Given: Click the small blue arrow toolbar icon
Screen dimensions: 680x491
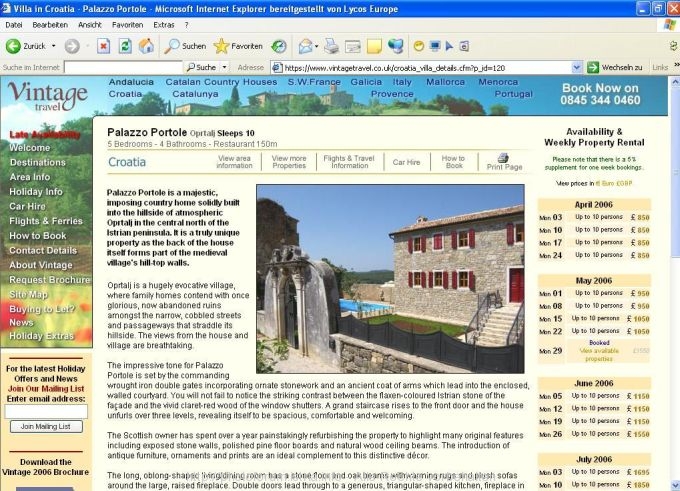Looking at the screenshot, I should 449,46.
